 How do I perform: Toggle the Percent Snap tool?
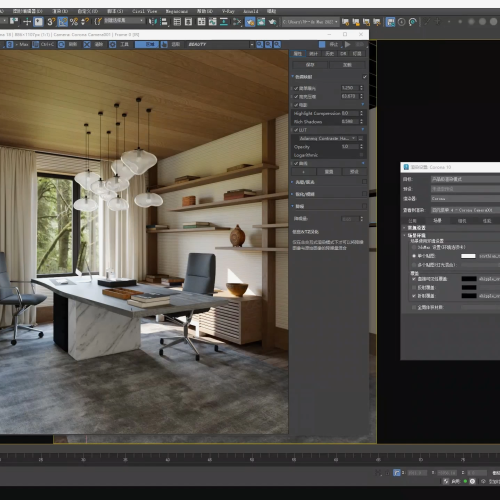click(x=74, y=22)
